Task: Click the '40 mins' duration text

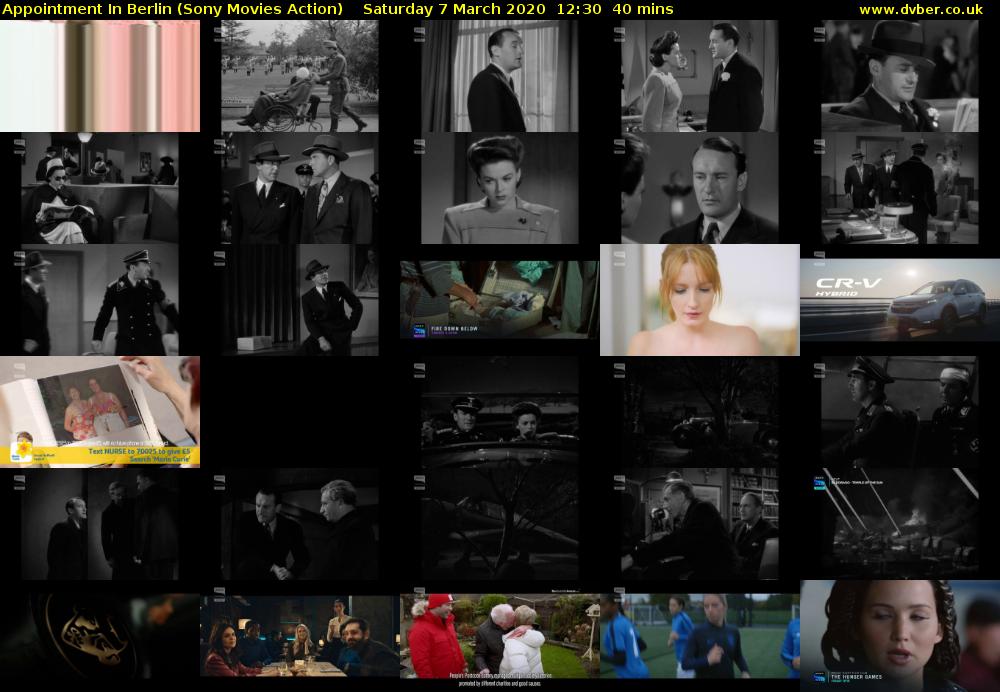Action: [642, 9]
